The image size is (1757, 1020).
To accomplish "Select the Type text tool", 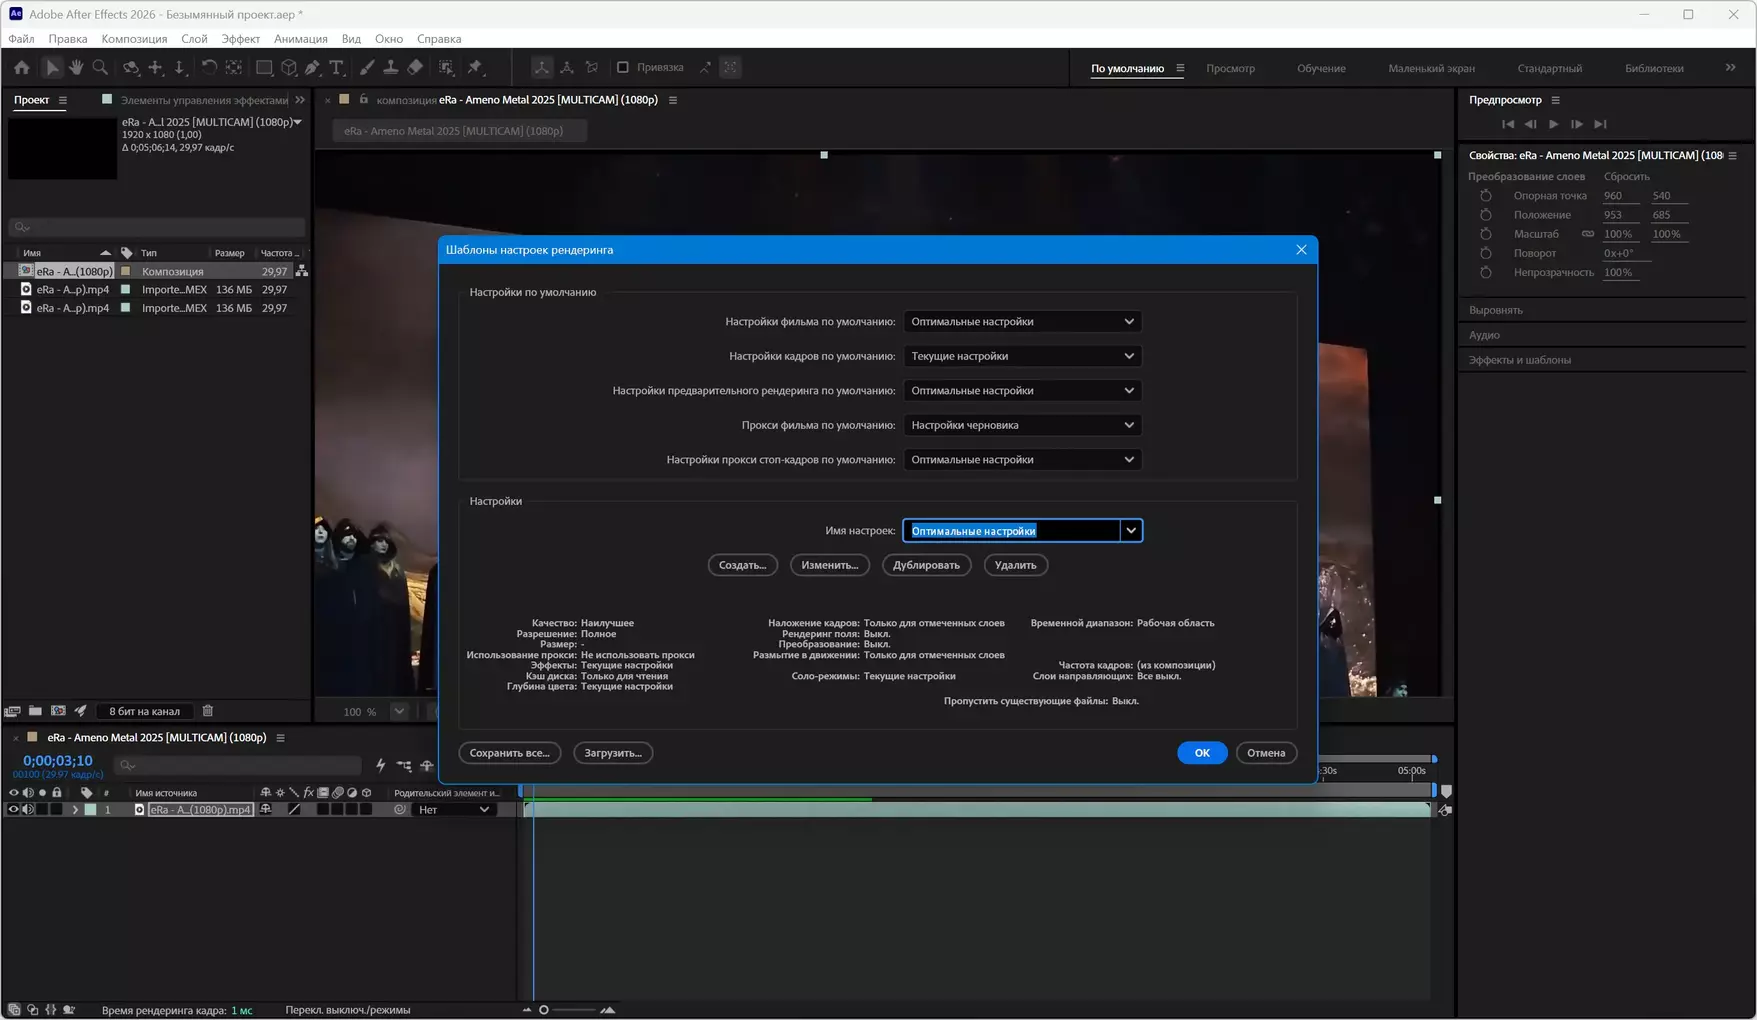I will click(x=336, y=68).
